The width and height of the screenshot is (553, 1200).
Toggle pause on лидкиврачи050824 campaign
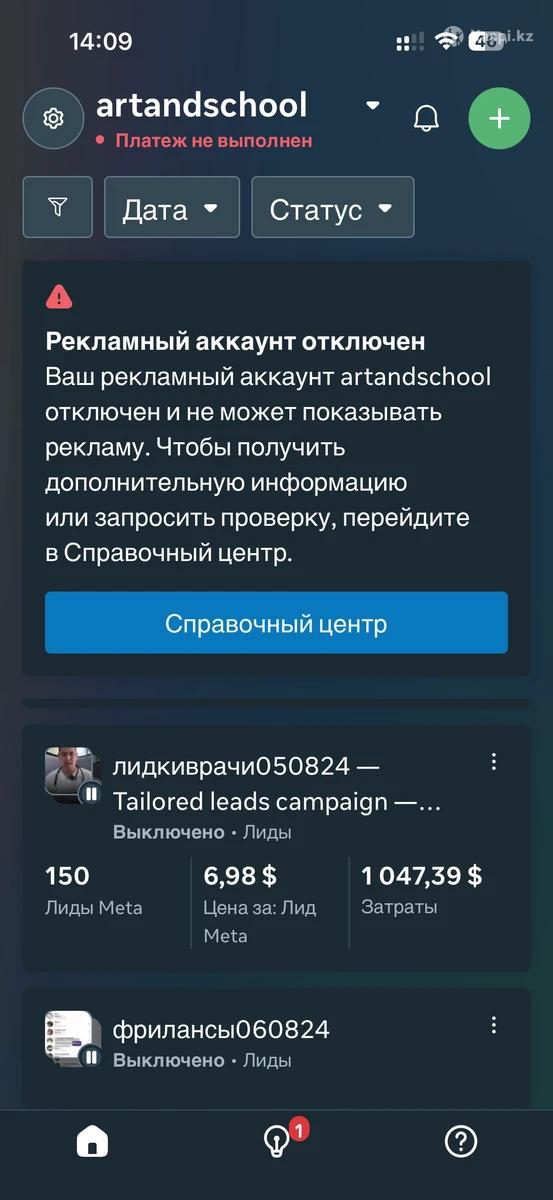click(x=91, y=793)
